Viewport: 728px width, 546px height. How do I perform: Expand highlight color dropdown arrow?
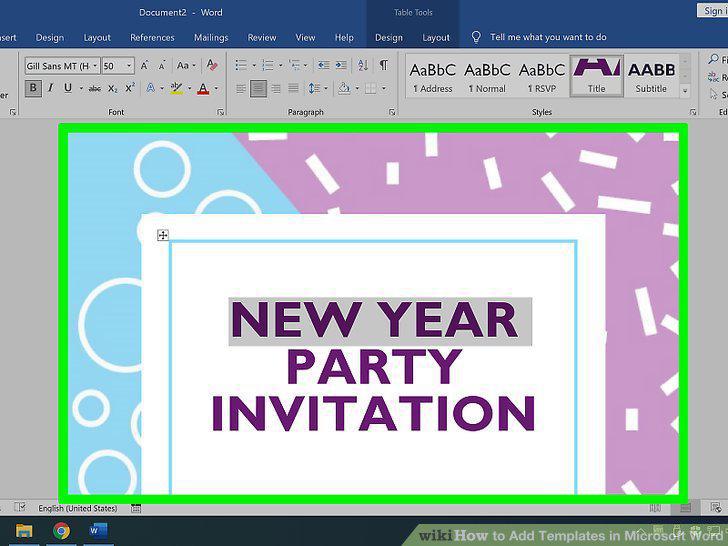pos(189,88)
